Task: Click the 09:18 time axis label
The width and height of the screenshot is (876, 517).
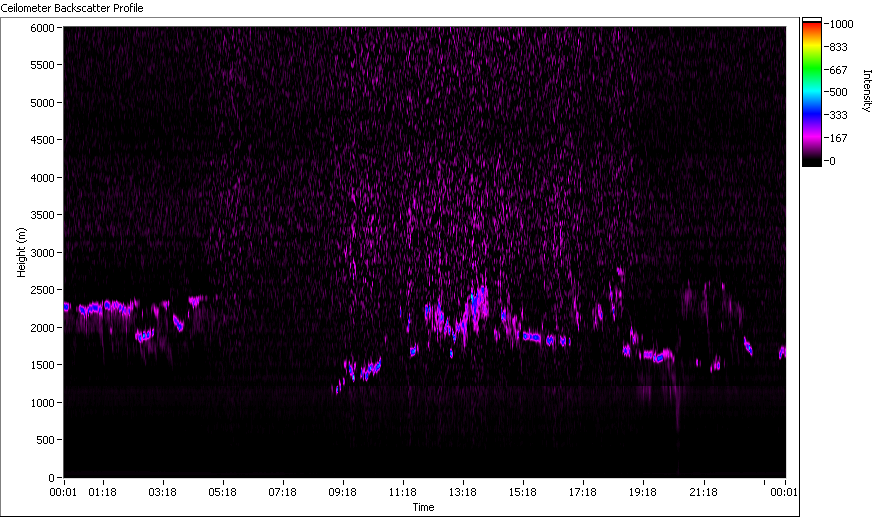Action: click(x=342, y=492)
